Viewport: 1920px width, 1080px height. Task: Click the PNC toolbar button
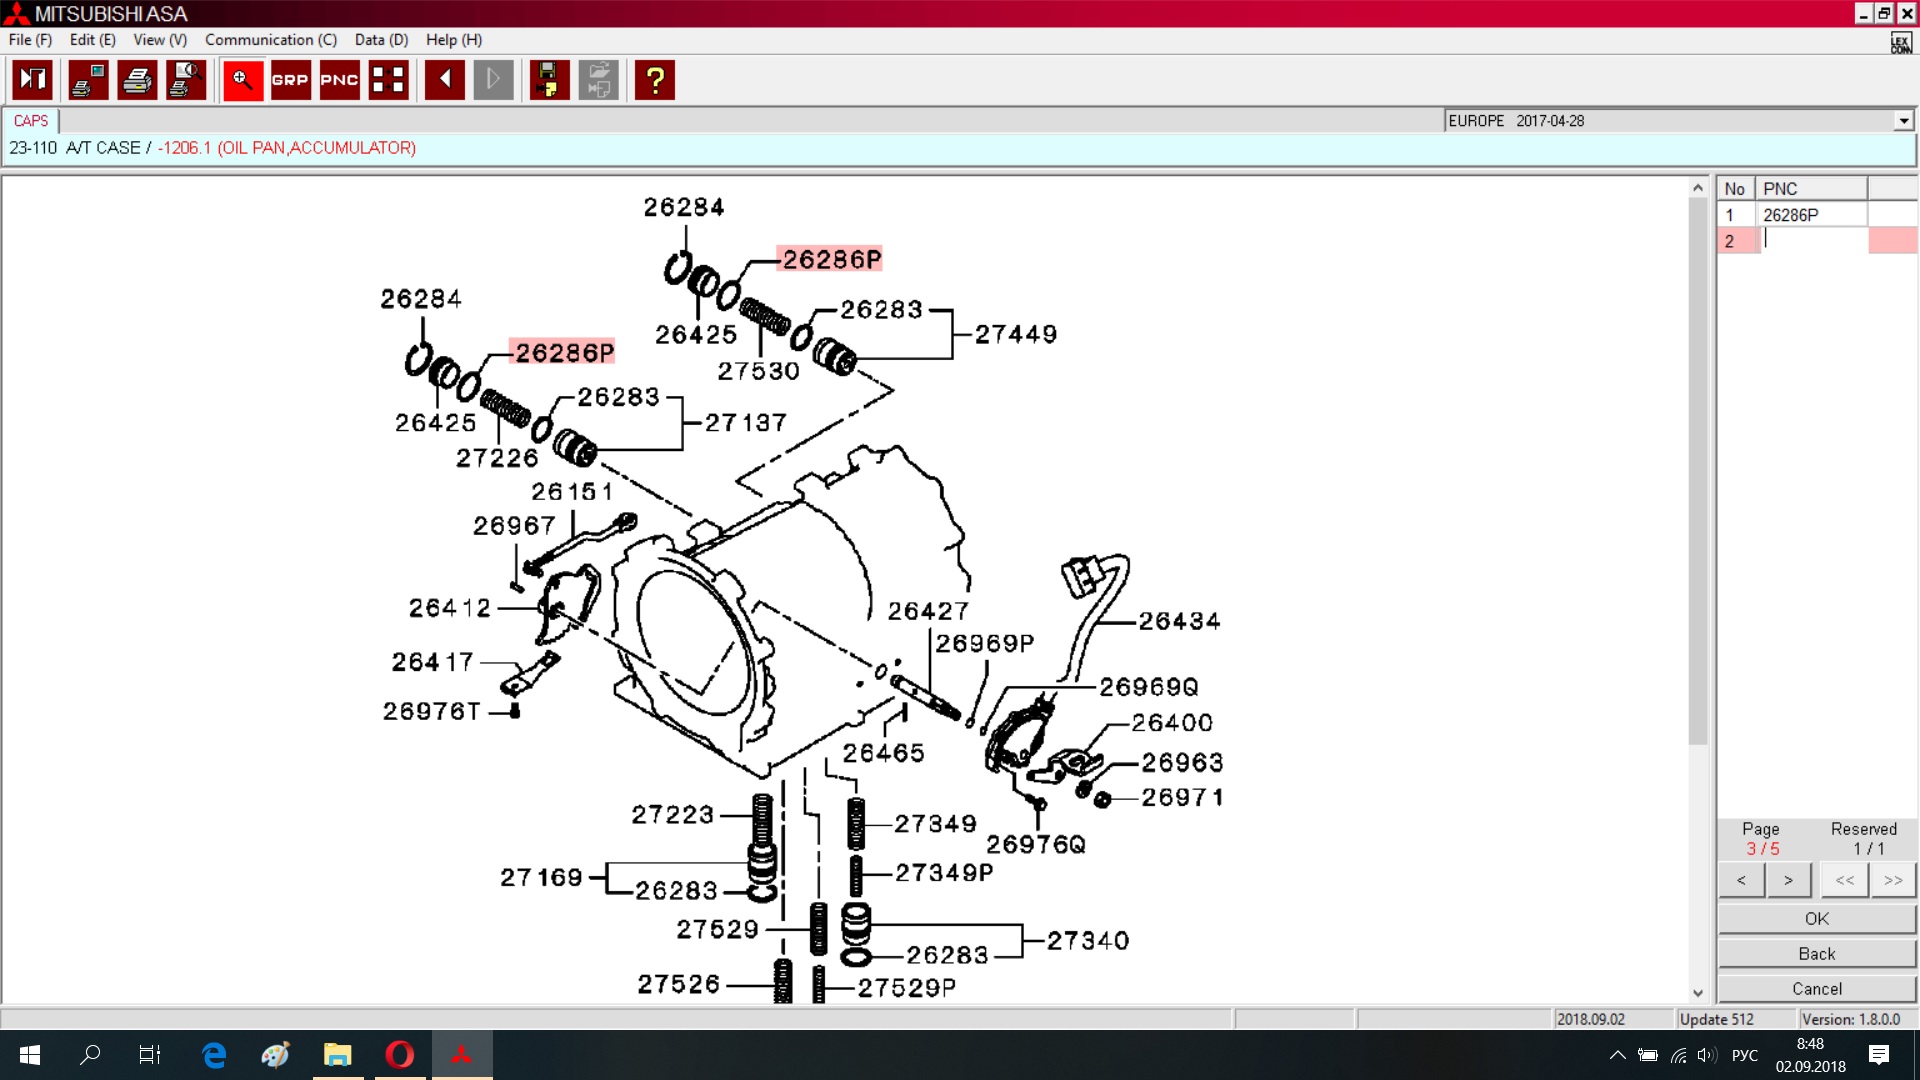pos(339,80)
